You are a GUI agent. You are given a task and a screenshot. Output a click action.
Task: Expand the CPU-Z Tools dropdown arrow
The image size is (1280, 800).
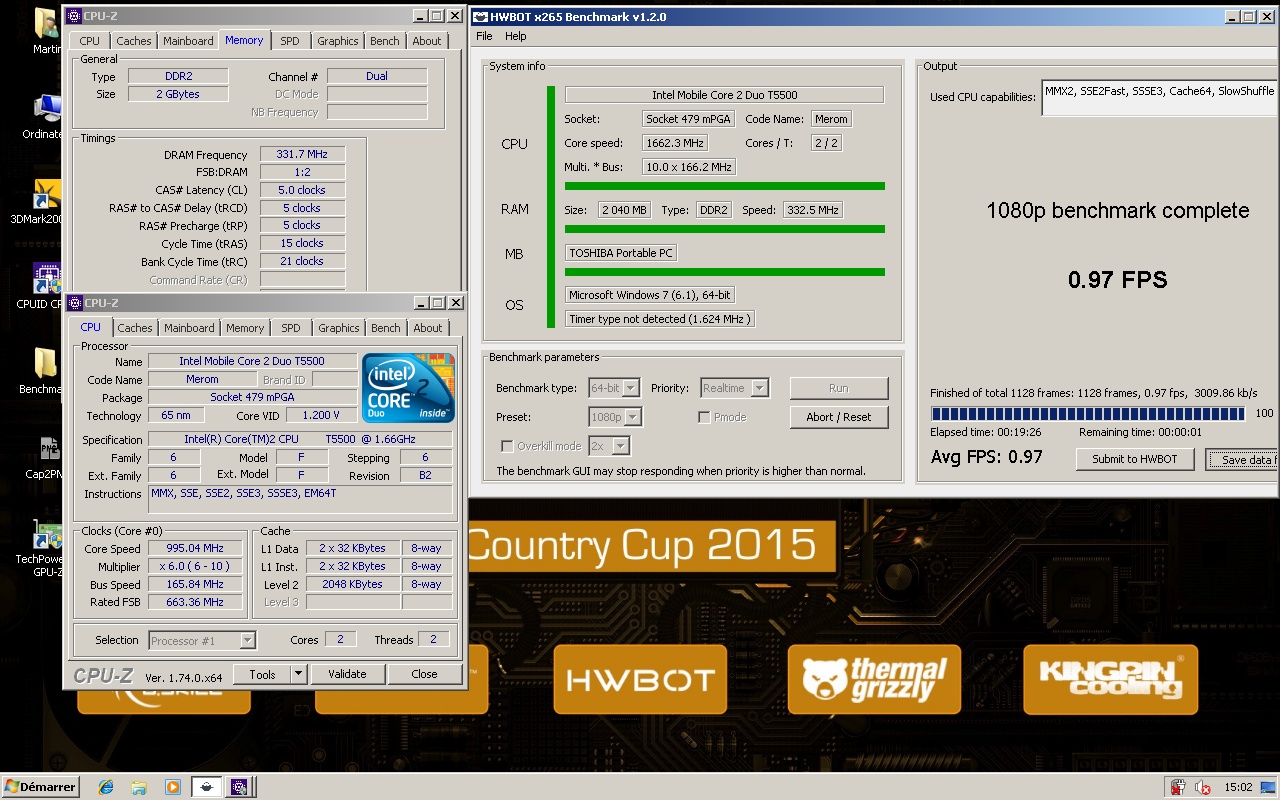point(298,674)
